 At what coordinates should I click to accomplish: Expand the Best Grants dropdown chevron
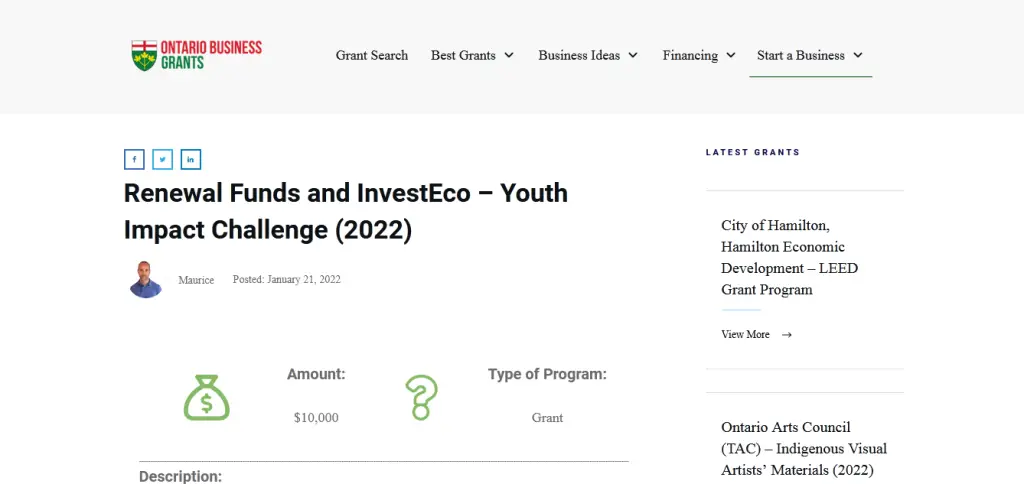pyautogui.click(x=509, y=56)
